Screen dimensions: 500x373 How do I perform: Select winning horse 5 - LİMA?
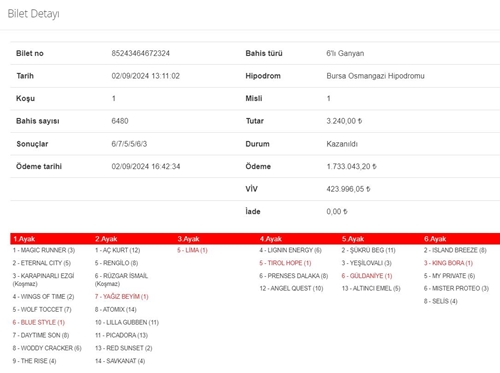tap(192, 250)
